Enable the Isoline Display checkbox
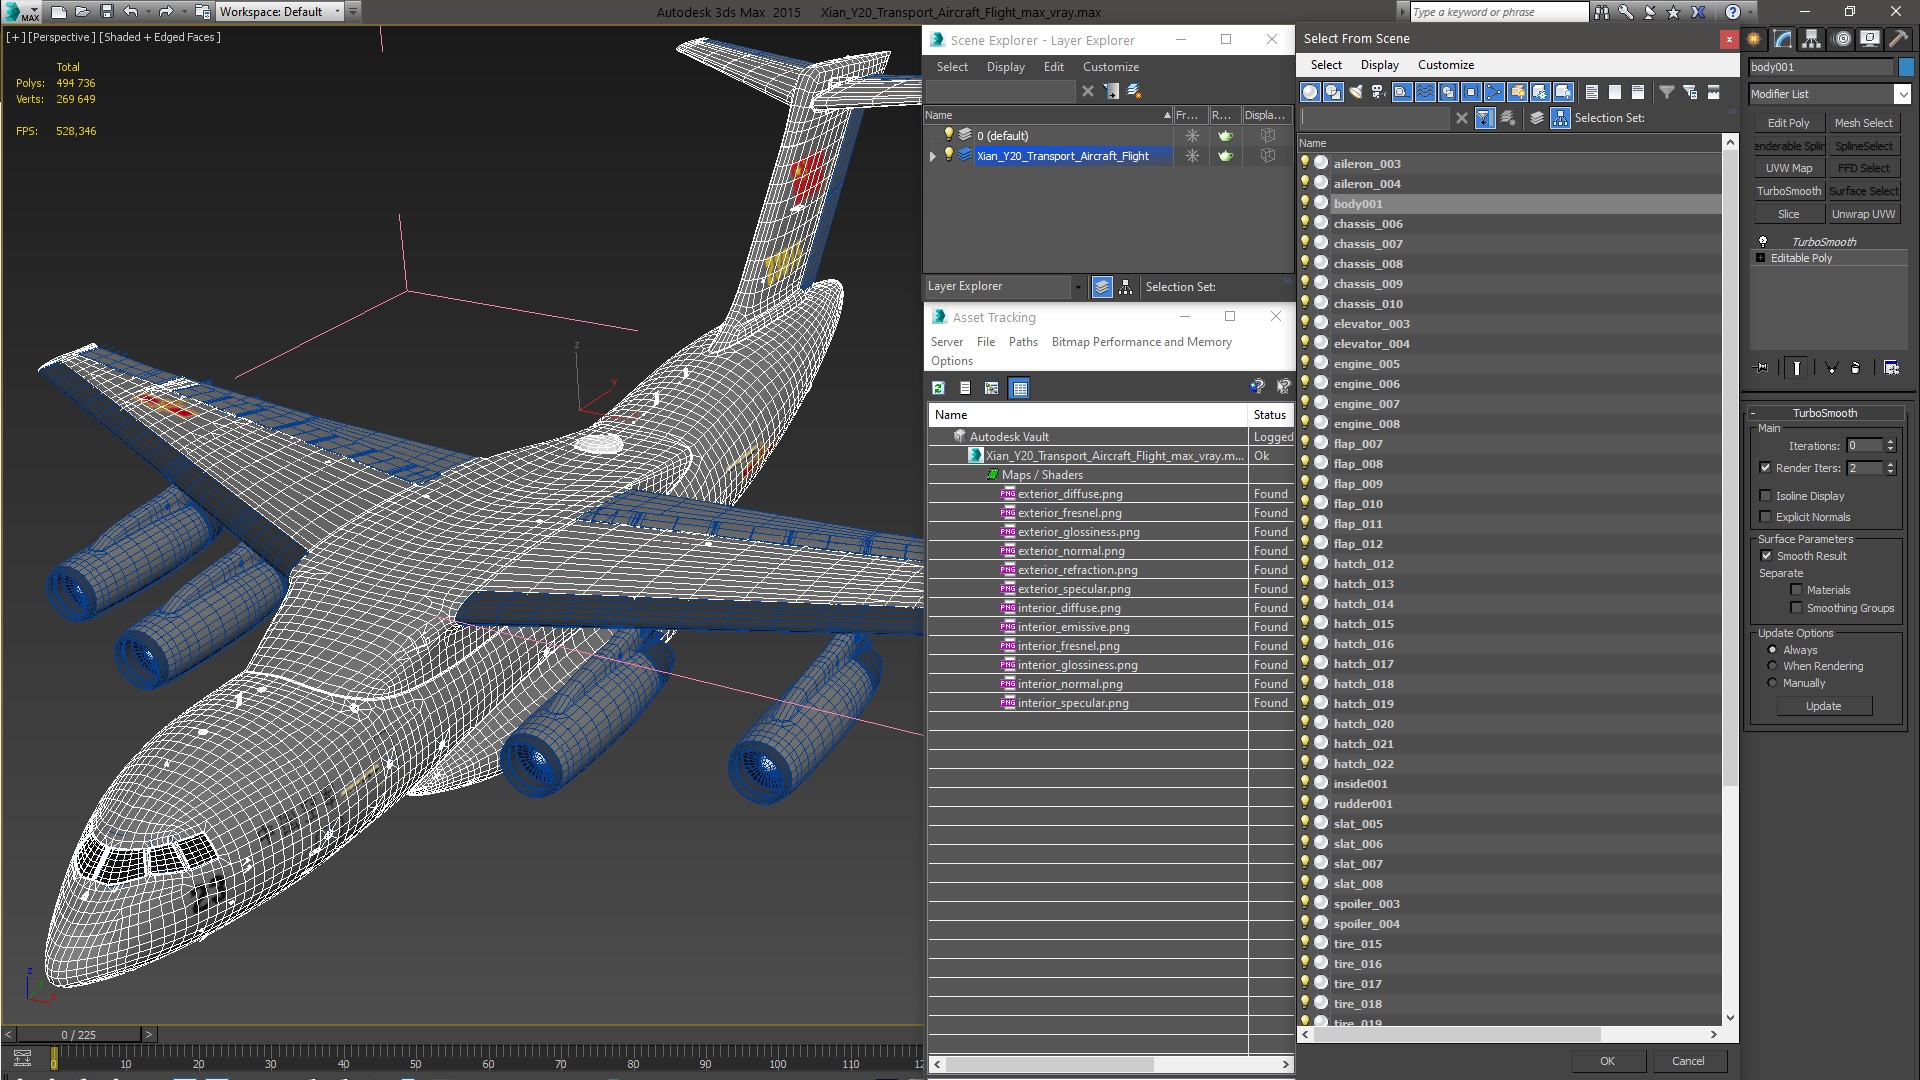The width and height of the screenshot is (1920, 1080). point(1765,496)
